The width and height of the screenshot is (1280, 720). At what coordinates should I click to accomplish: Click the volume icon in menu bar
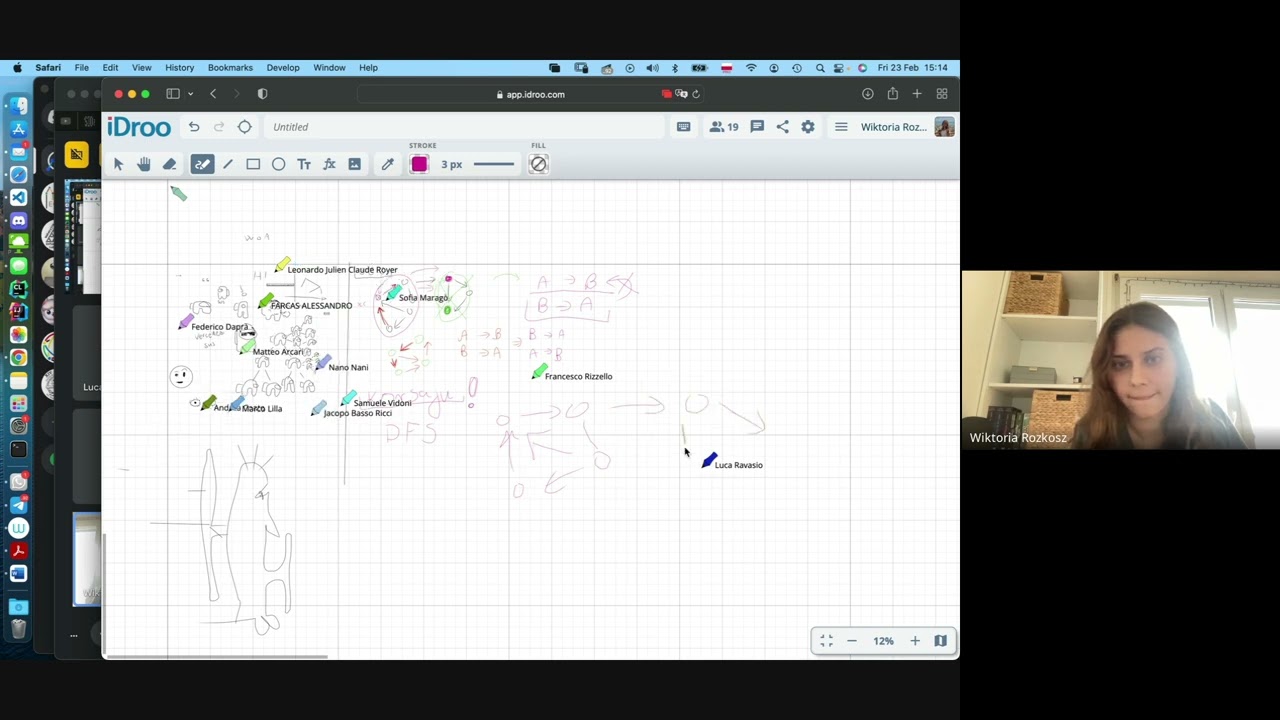pos(652,68)
